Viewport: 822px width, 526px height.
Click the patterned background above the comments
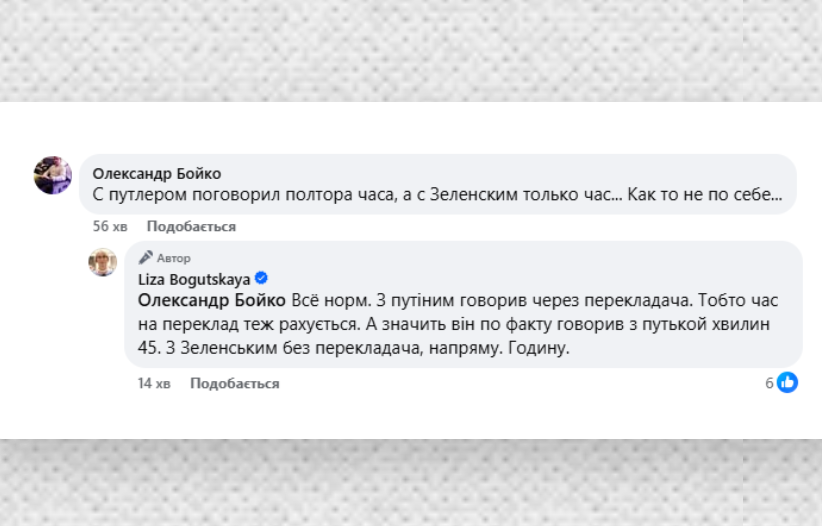[x=411, y=50]
